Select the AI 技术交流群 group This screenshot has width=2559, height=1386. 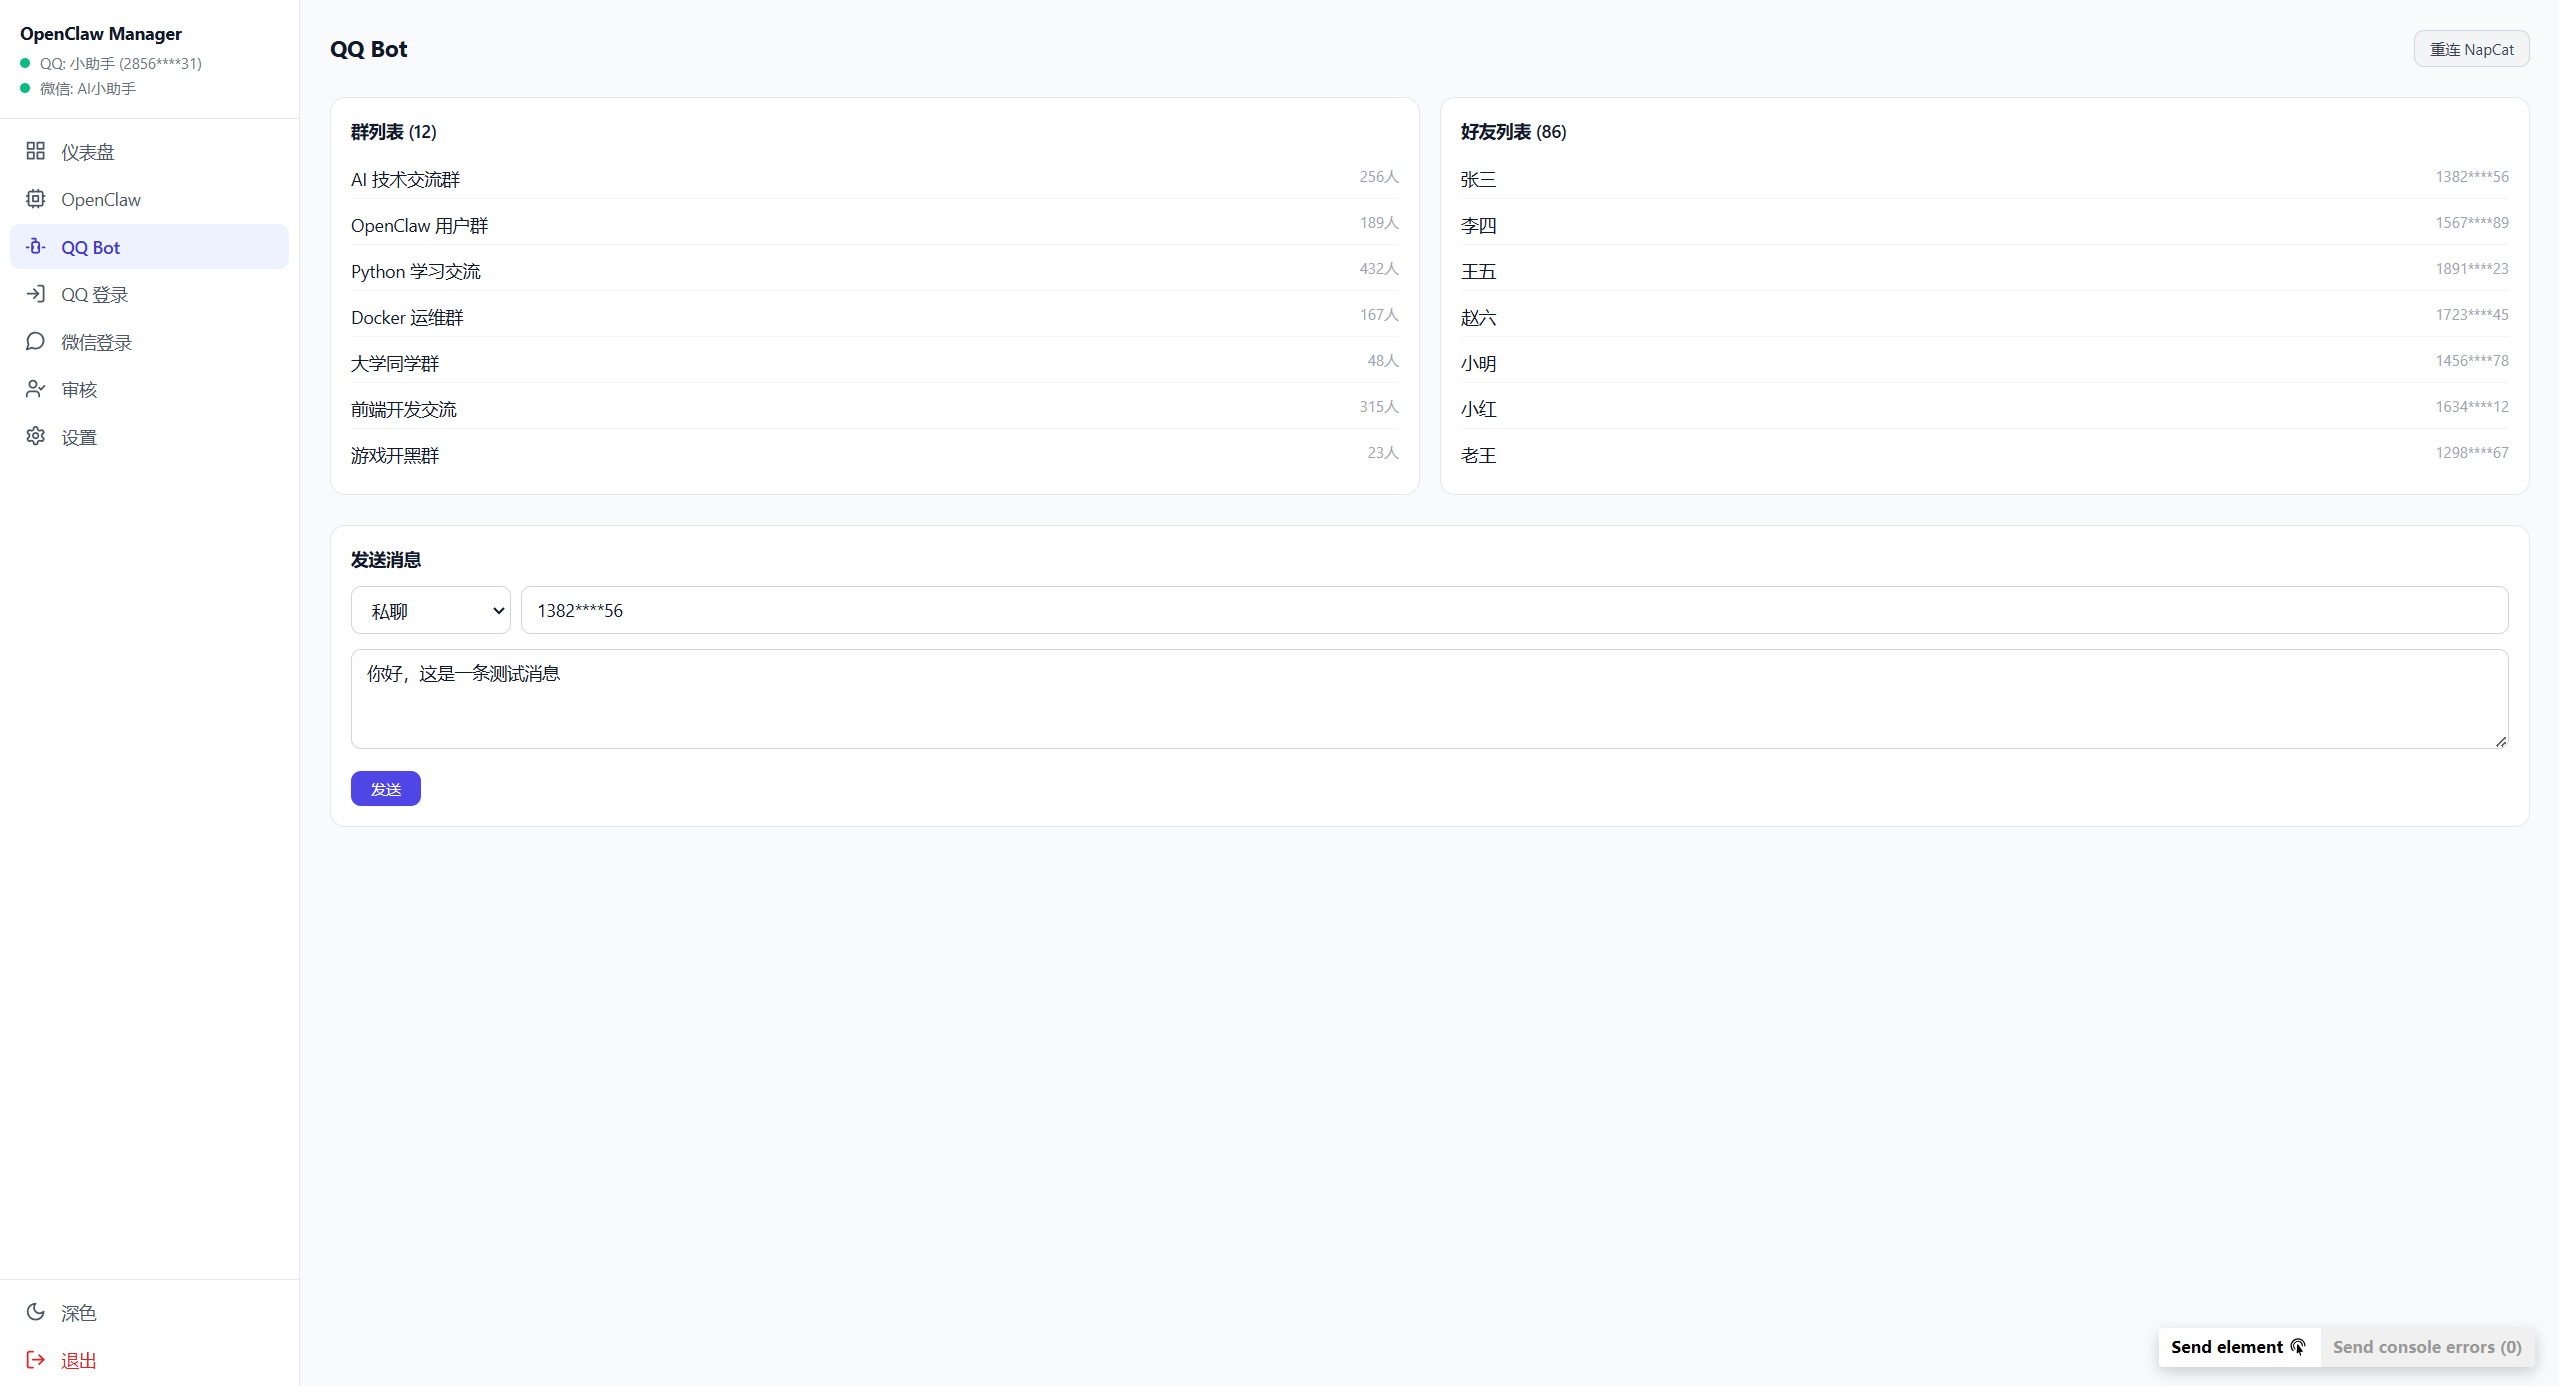[874, 179]
